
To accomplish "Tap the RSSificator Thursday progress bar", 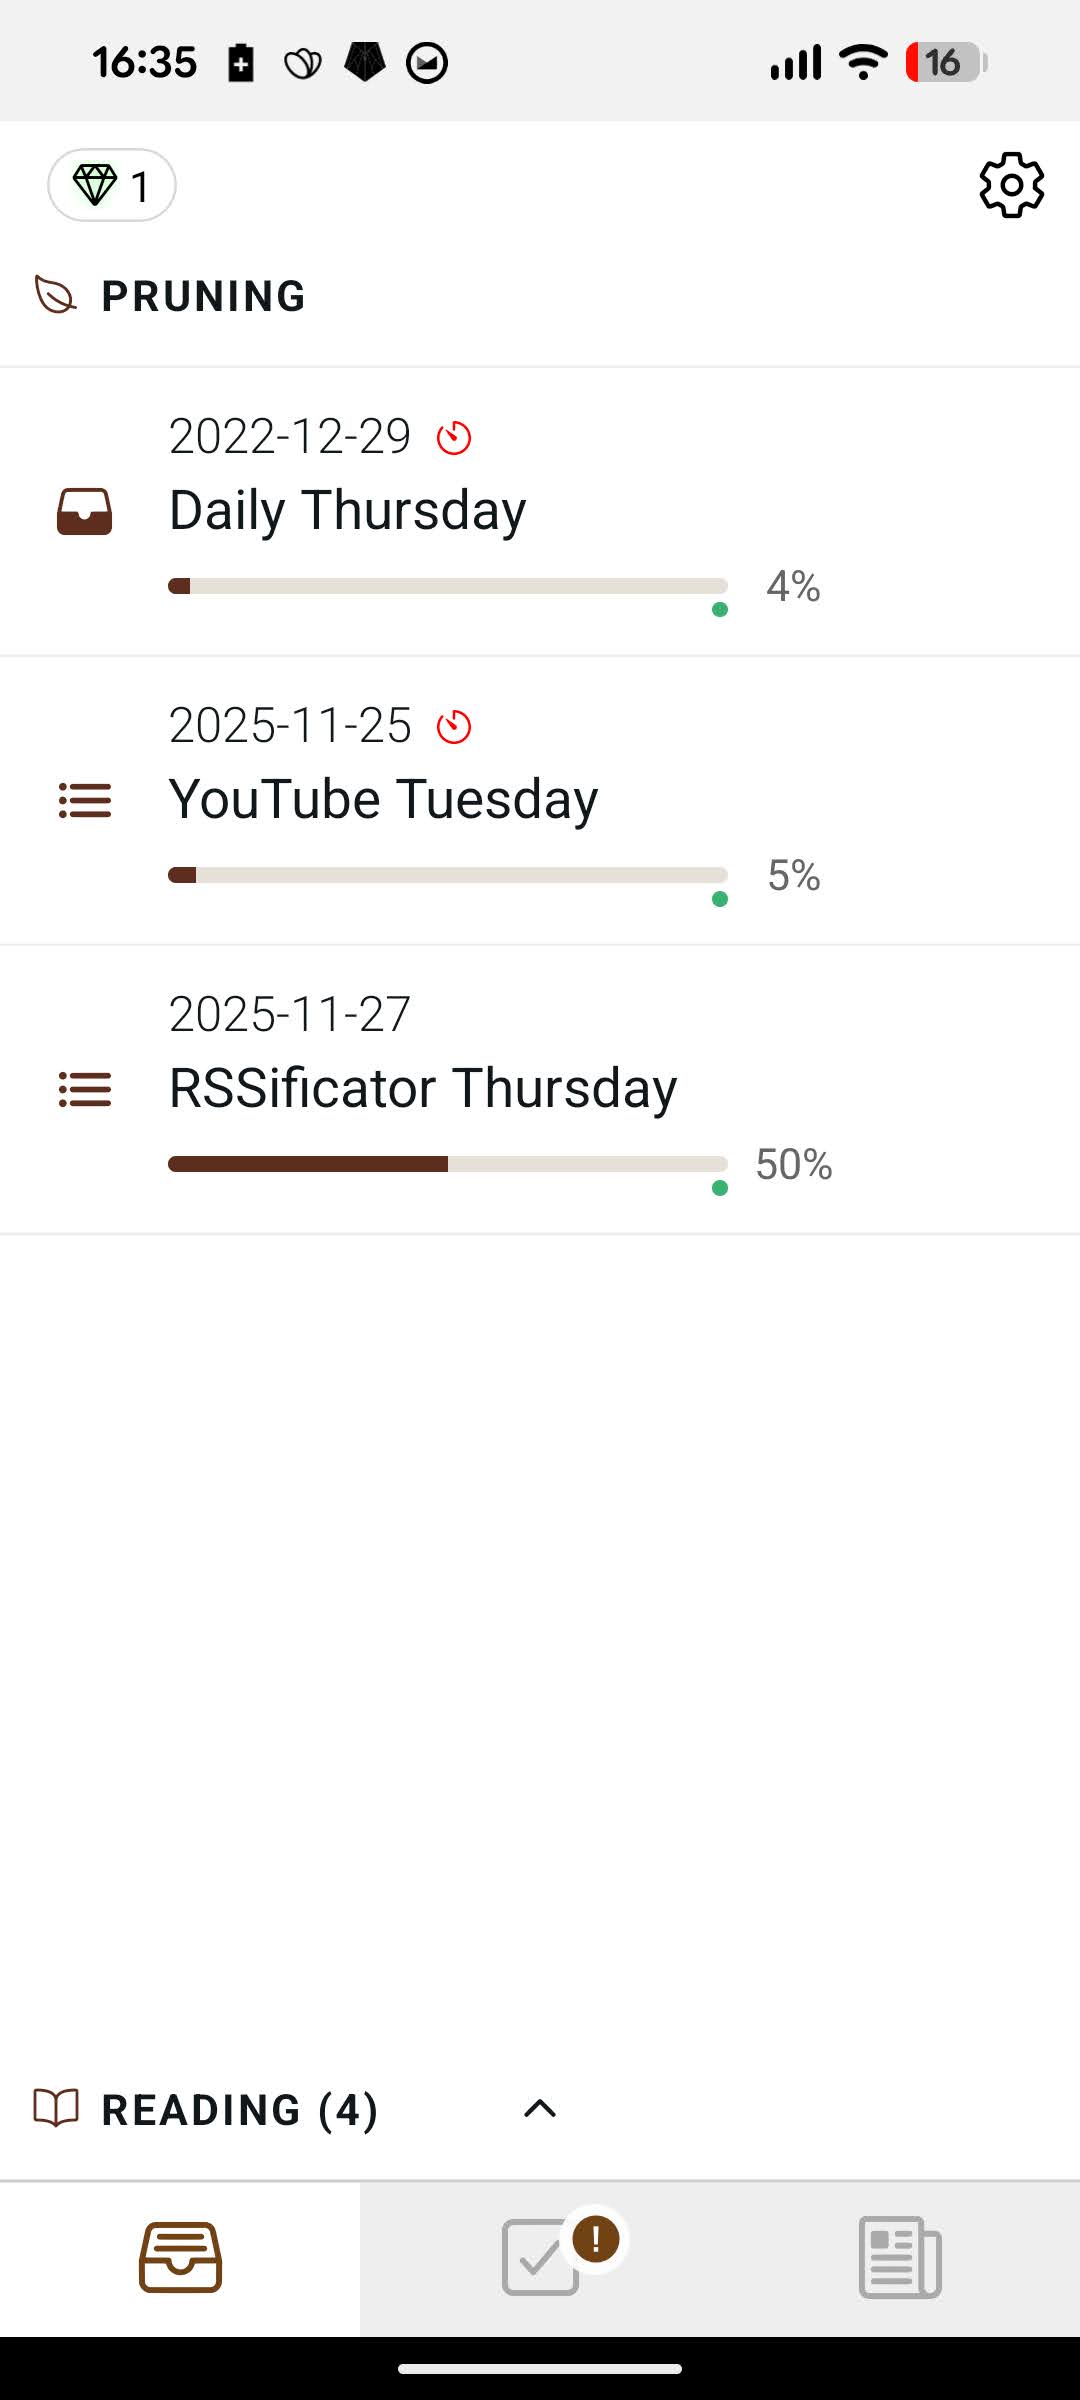I will pyautogui.click(x=447, y=1164).
